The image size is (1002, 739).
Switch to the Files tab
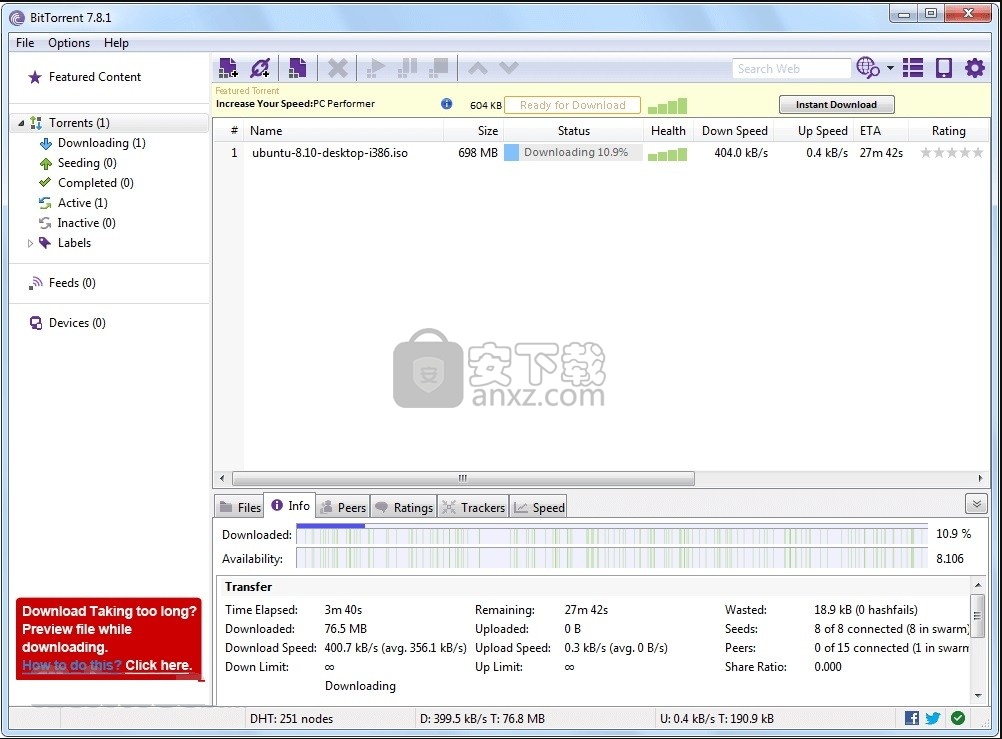pos(240,507)
